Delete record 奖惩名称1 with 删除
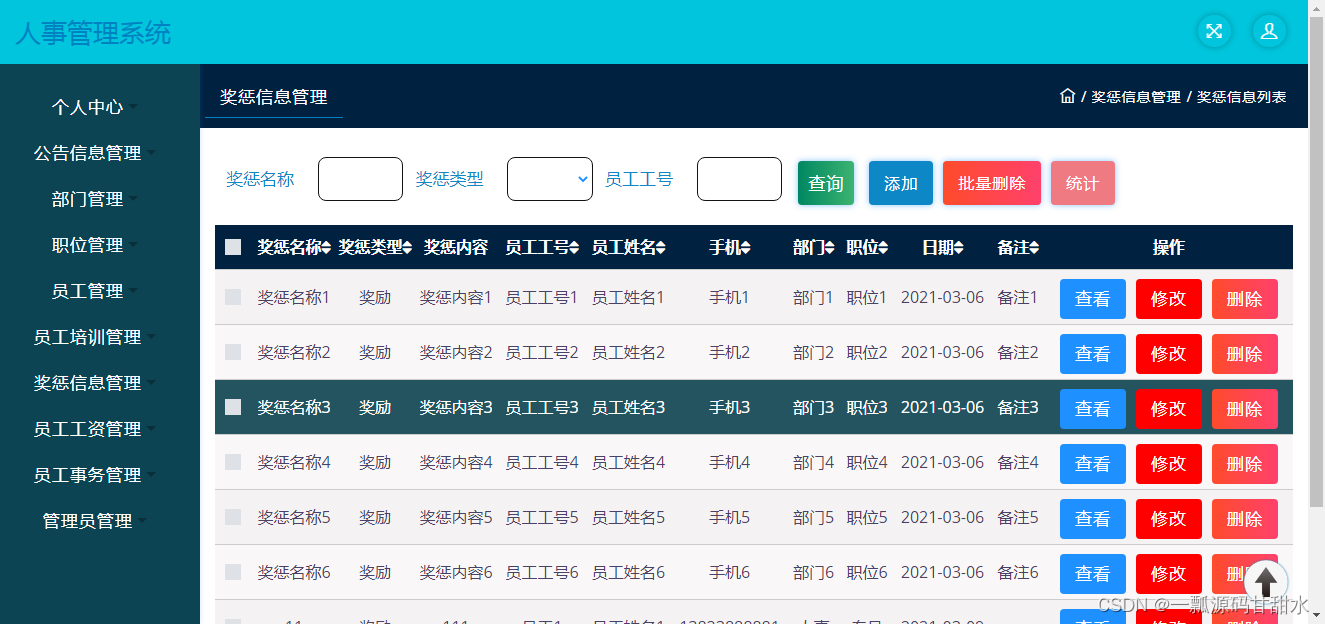This screenshot has height=624, width=1325. coord(1245,299)
